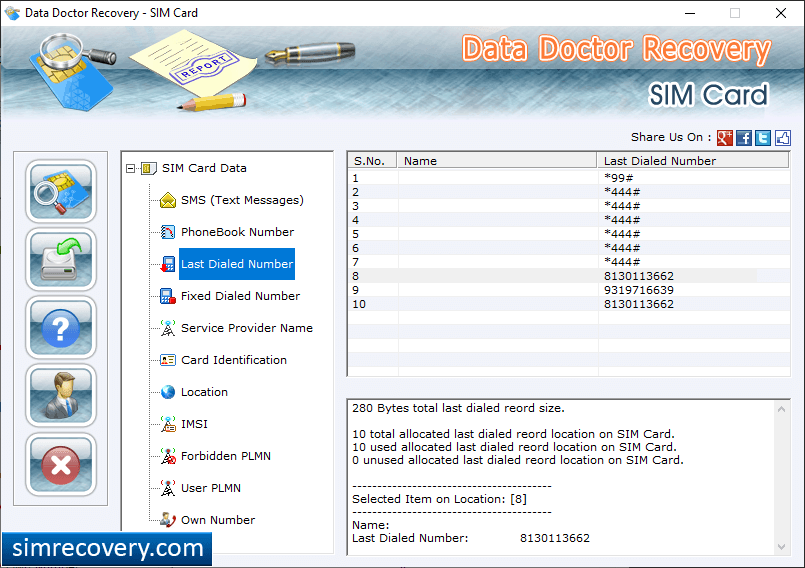Select row 7 in the dialed list
The width and height of the screenshot is (805, 568).
(x=569, y=262)
